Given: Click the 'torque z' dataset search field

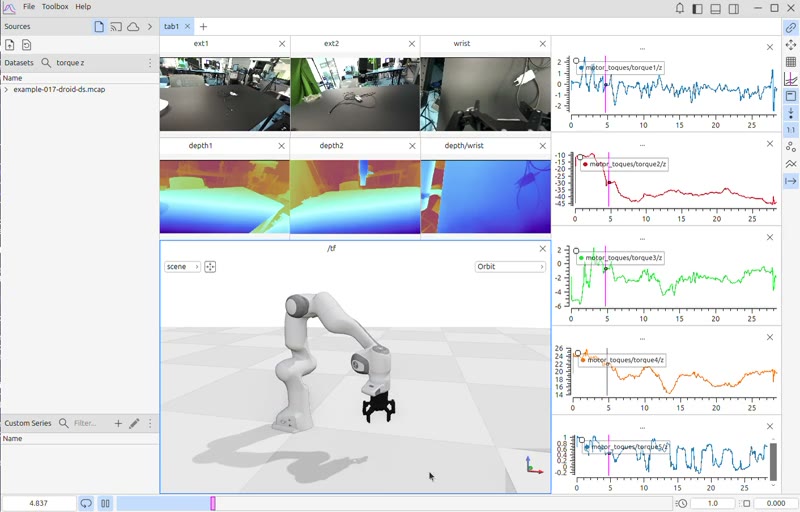Looking at the screenshot, I should (98, 63).
